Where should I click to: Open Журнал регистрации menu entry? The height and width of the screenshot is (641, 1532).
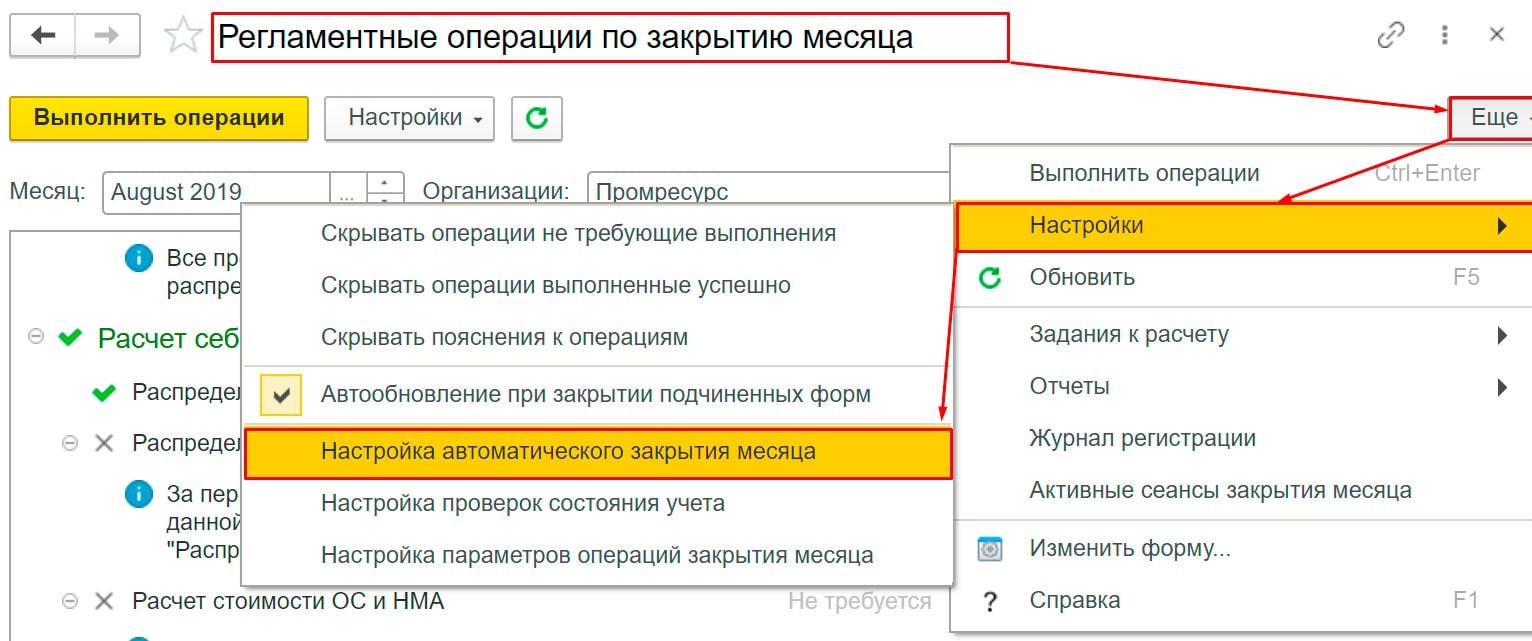coord(1142,438)
